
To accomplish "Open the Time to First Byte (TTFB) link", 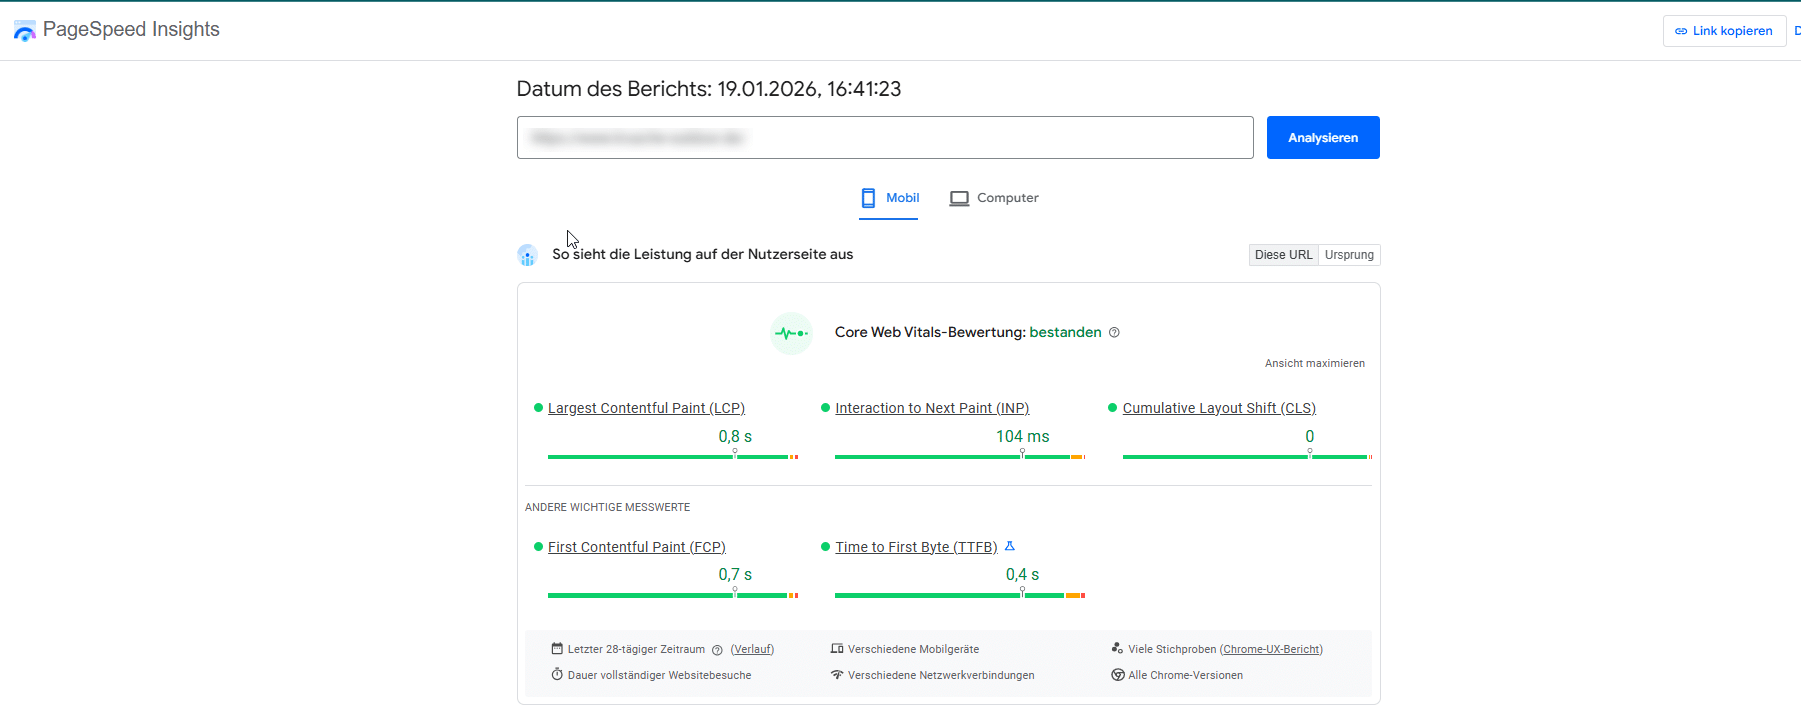I will (917, 547).
